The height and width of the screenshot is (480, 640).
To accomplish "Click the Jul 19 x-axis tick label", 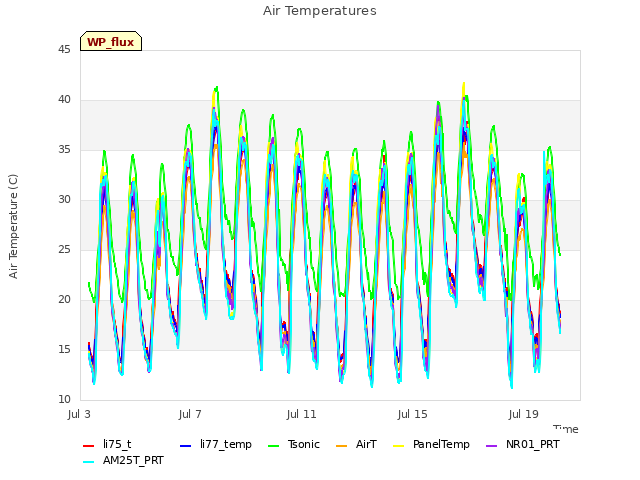I will pyautogui.click(x=524, y=414).
